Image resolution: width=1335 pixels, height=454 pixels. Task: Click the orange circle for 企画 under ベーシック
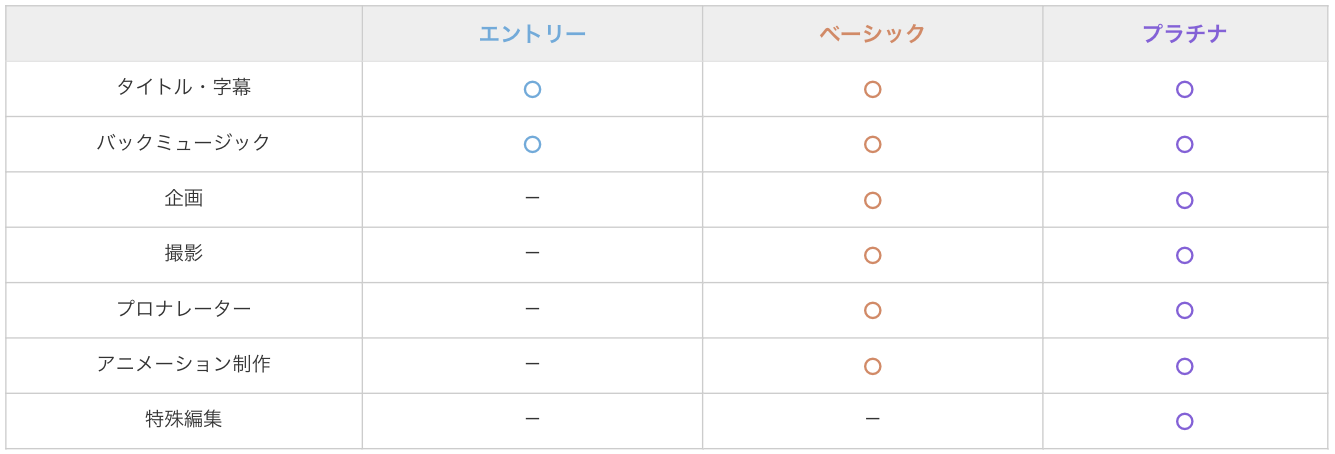pos(872,200)
